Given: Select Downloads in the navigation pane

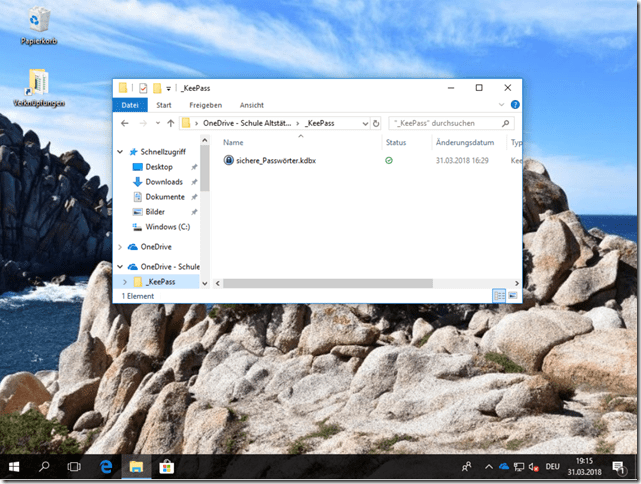Looking at the screenshot, I should coord(163,182).
